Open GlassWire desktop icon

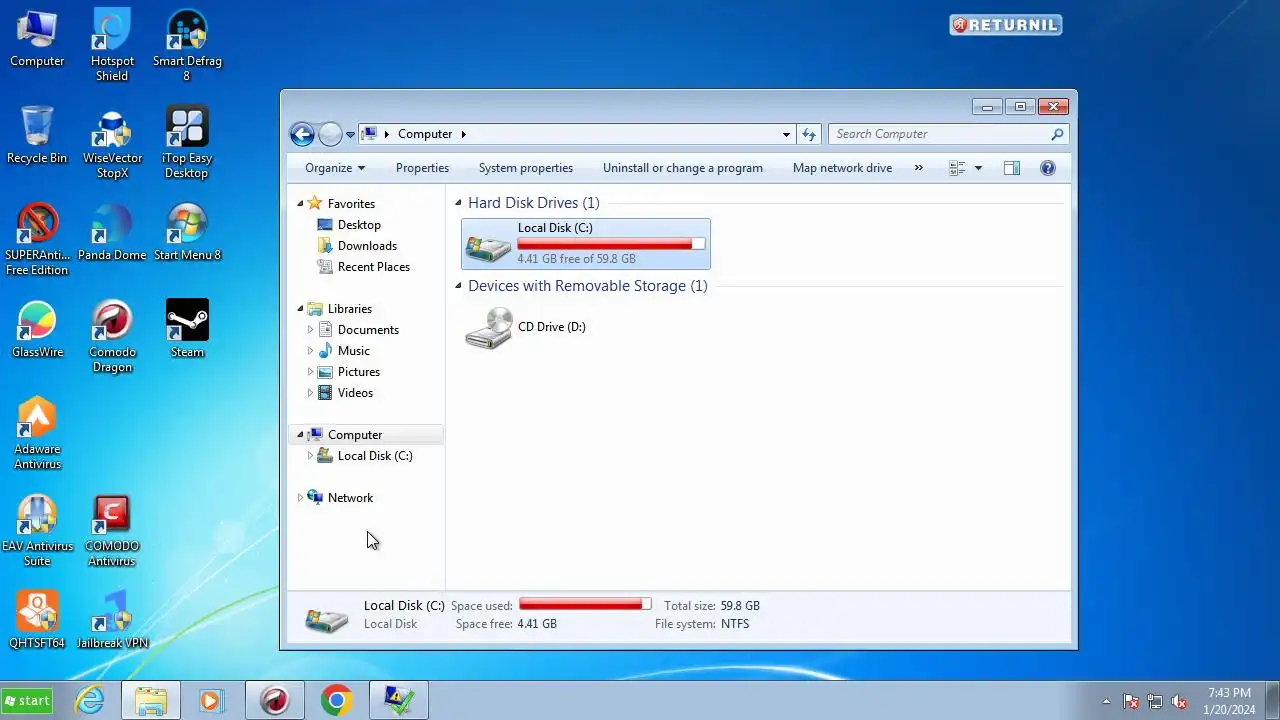point(37,330)
